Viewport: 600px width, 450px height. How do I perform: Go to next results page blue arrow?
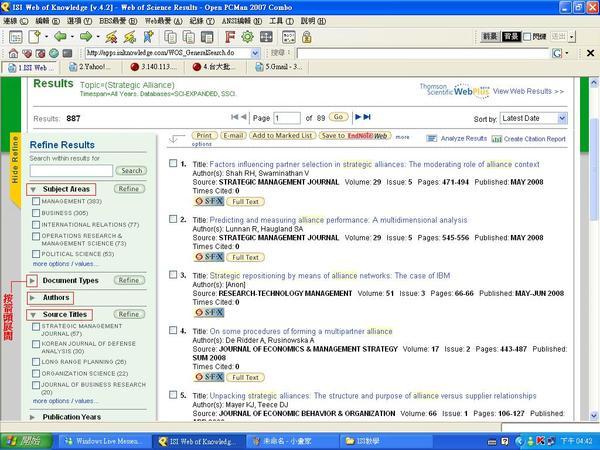click(x=358, y=117)
